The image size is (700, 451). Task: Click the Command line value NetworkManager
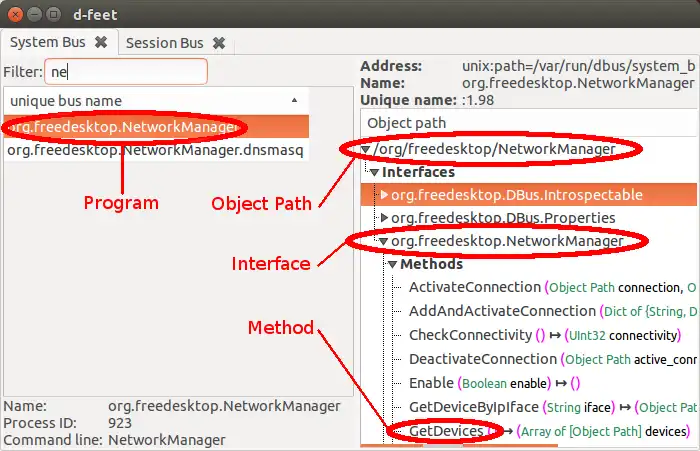pos(167,440)
